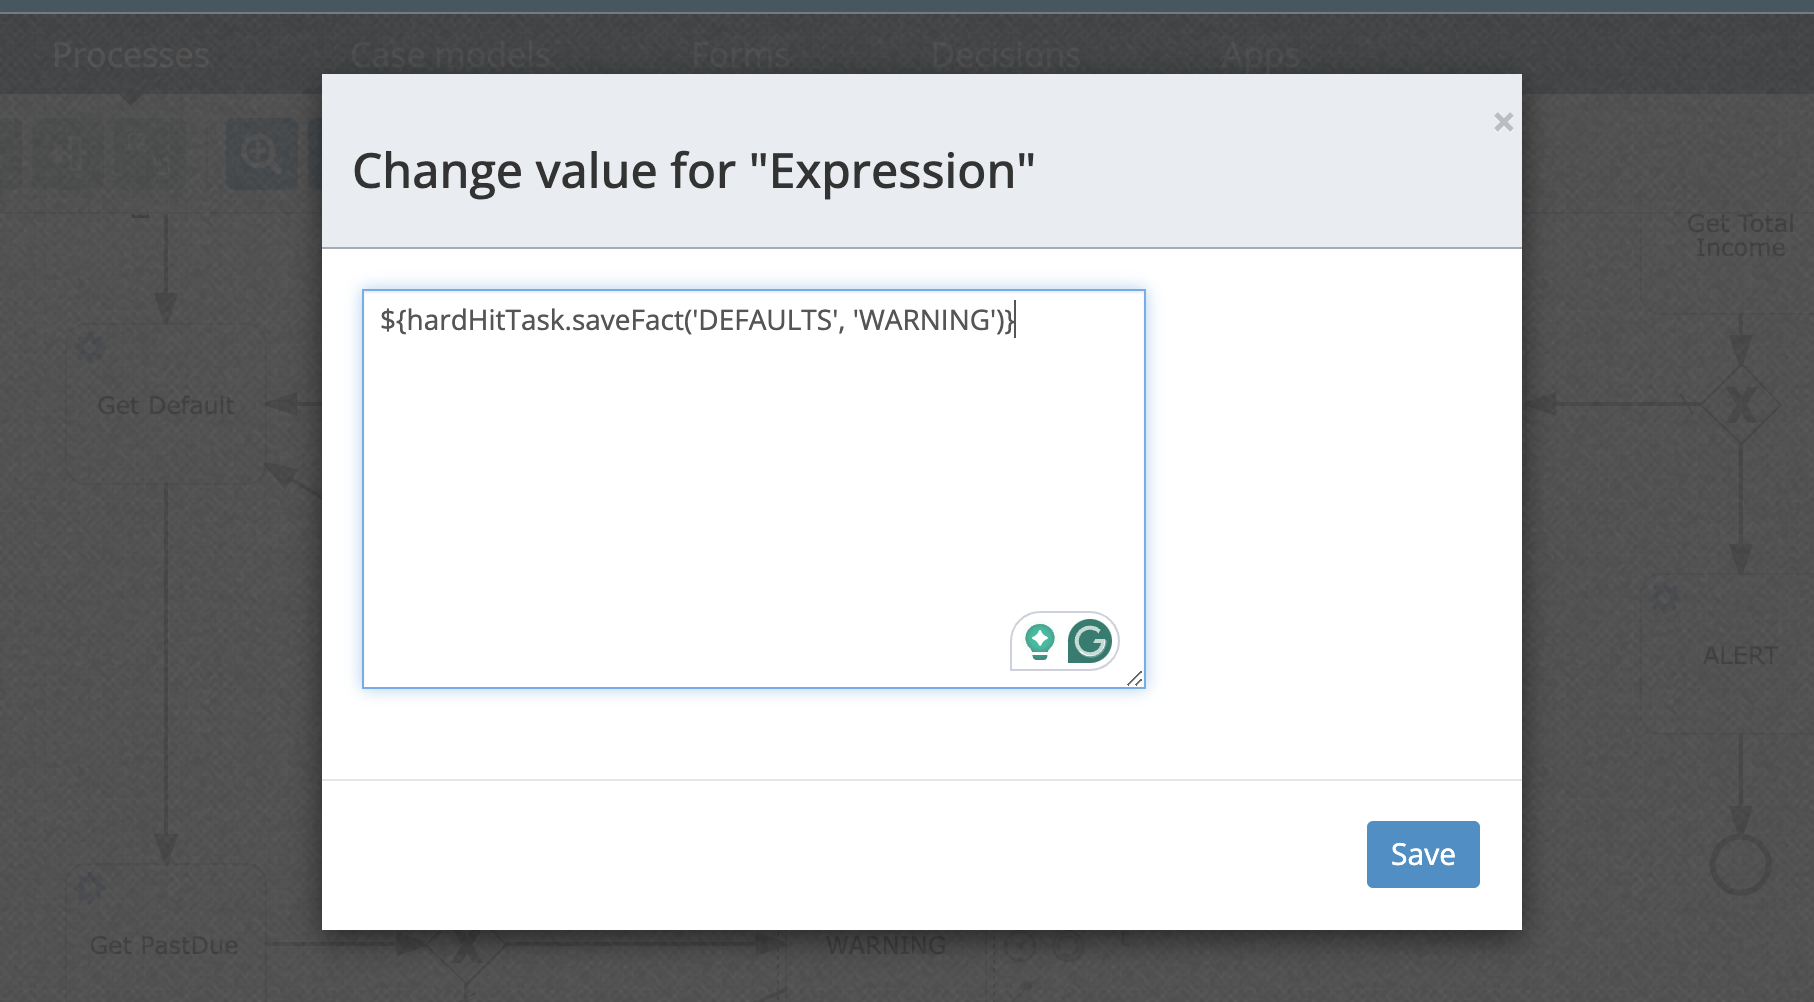1814x1002 pixels.
Task: Switch to the Apps tab
Action: click(x=1260, y=55)
